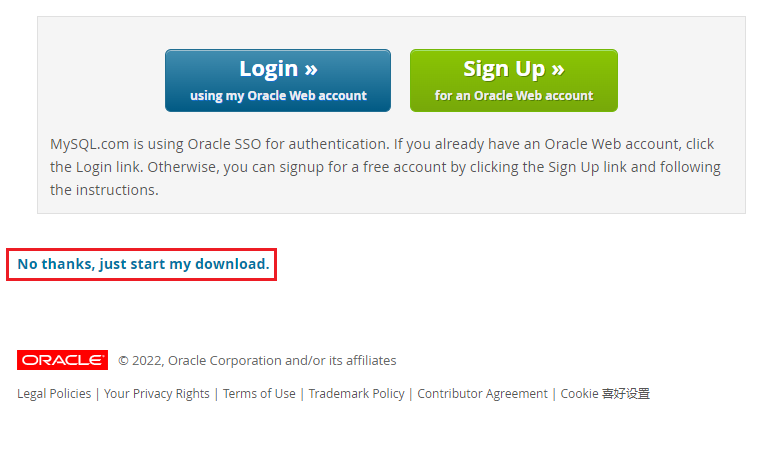The width and height of the screenshot is (760, 455).
Task: Click 'the instructions.' last line of paragraph
Action: (104, 190)
